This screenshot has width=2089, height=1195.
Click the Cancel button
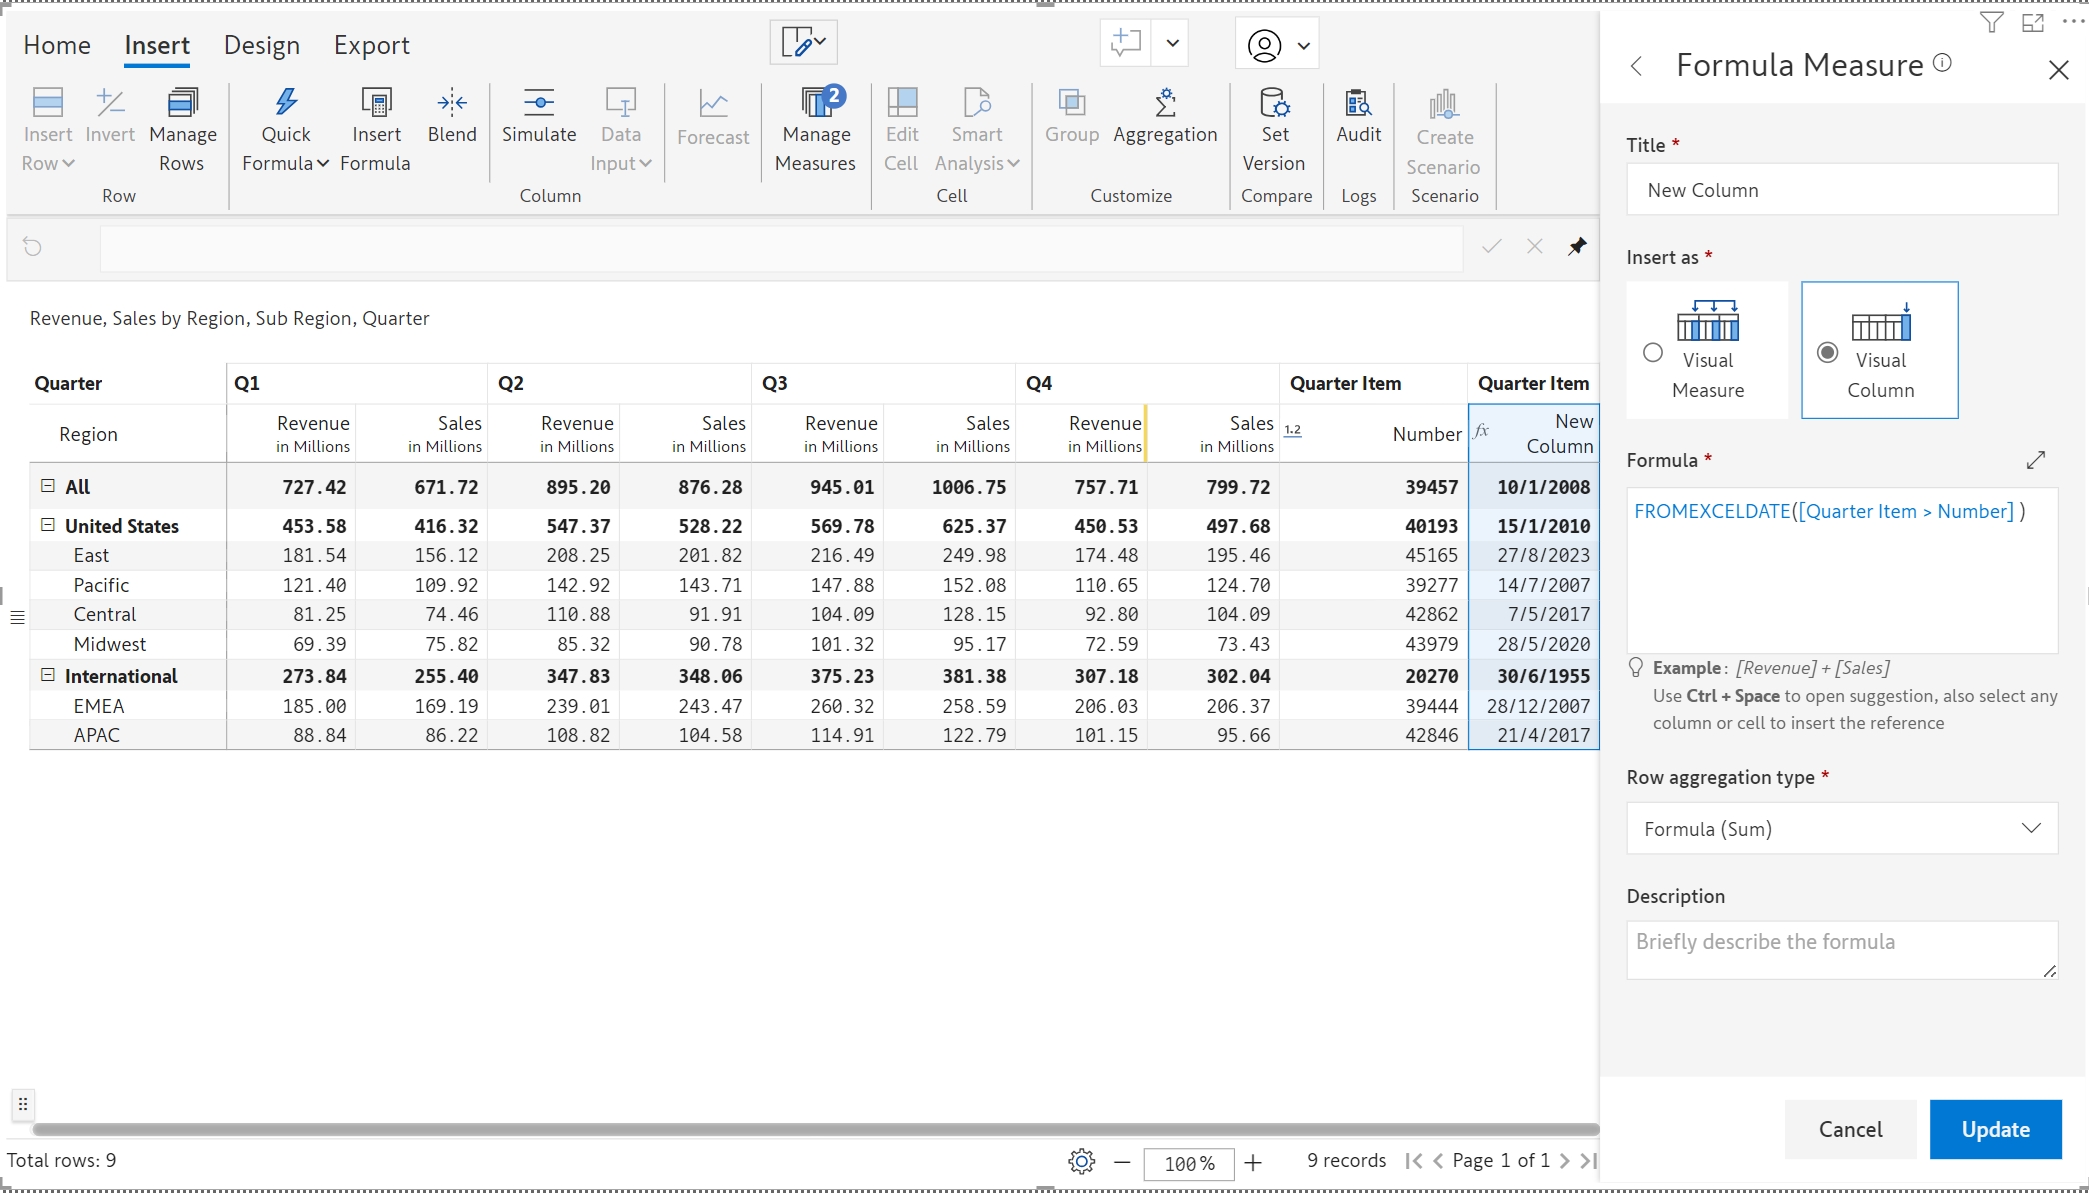[1850, 1129]
